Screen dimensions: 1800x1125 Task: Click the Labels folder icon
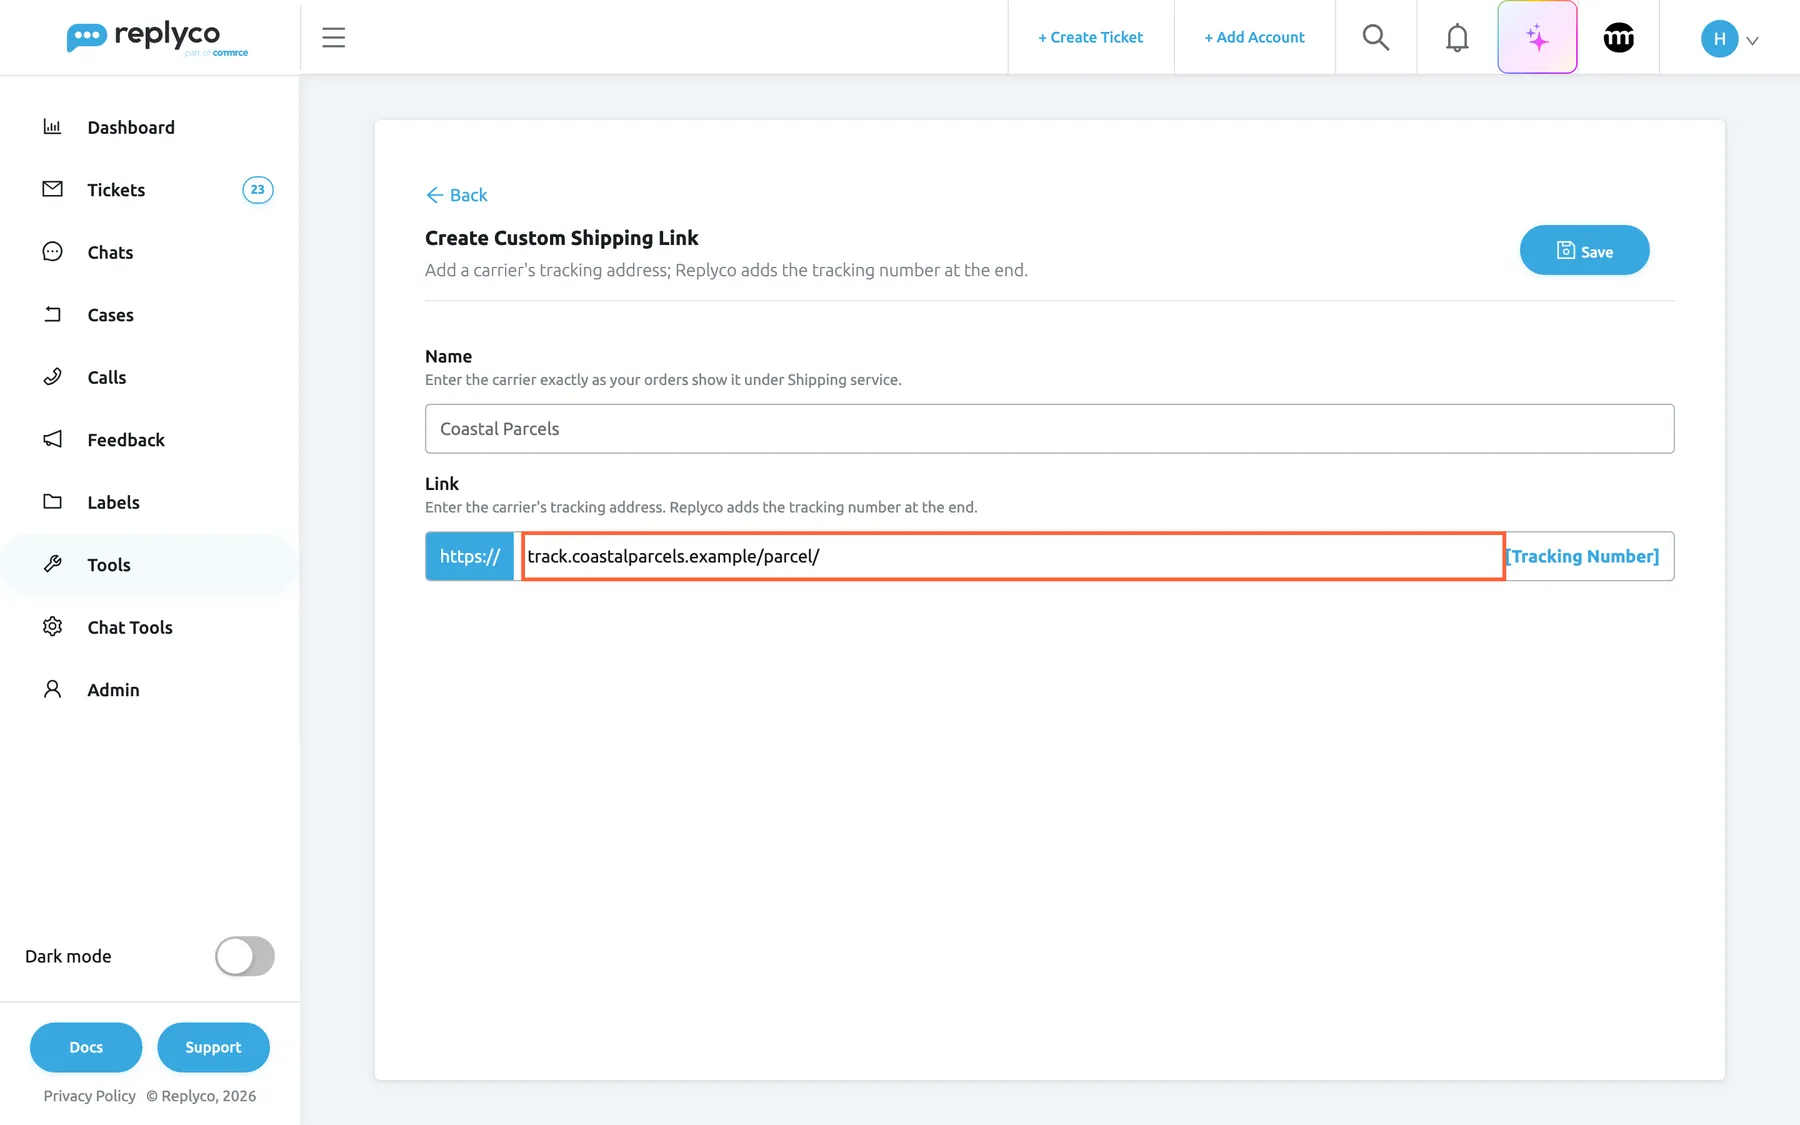[52, 502]
